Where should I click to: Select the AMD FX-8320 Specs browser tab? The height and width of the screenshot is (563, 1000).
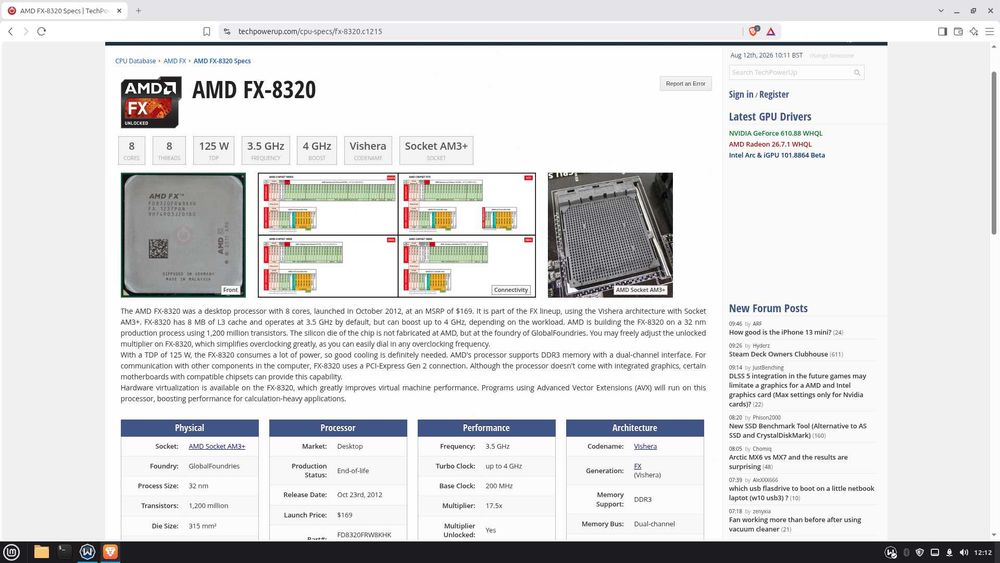(64, 11)
